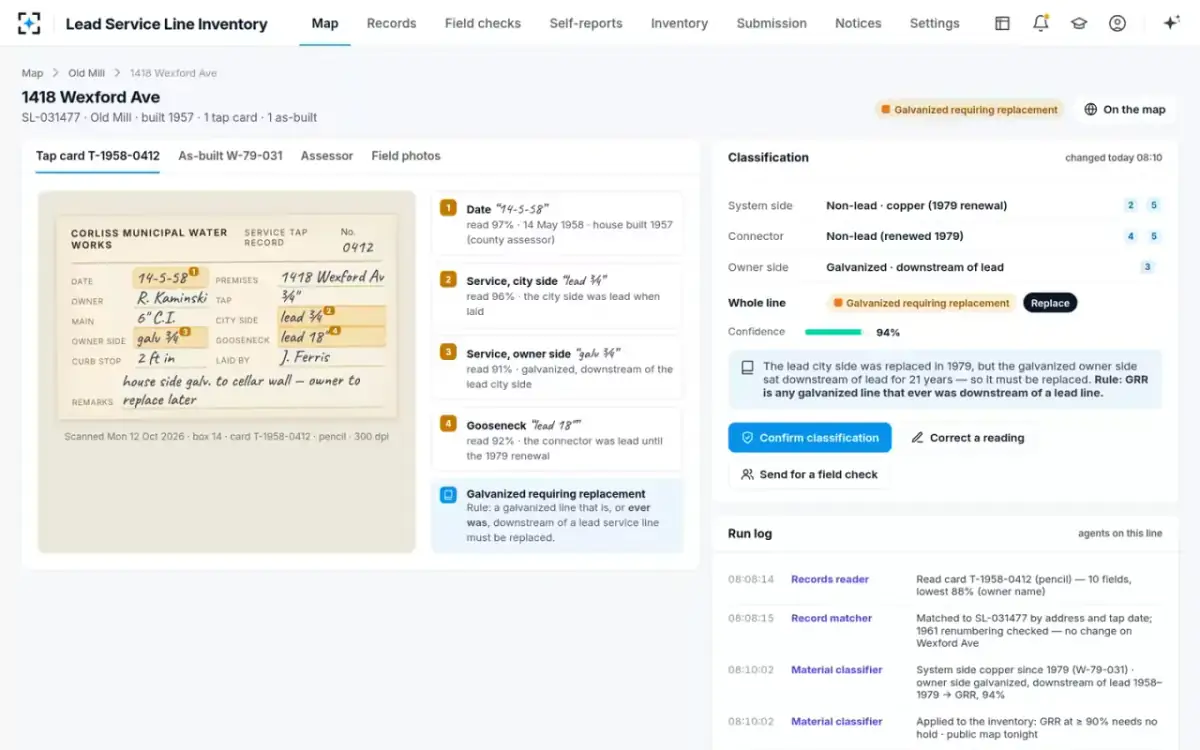
Task: Go to the Self-reports tab
Action: [x=586, y=23]
